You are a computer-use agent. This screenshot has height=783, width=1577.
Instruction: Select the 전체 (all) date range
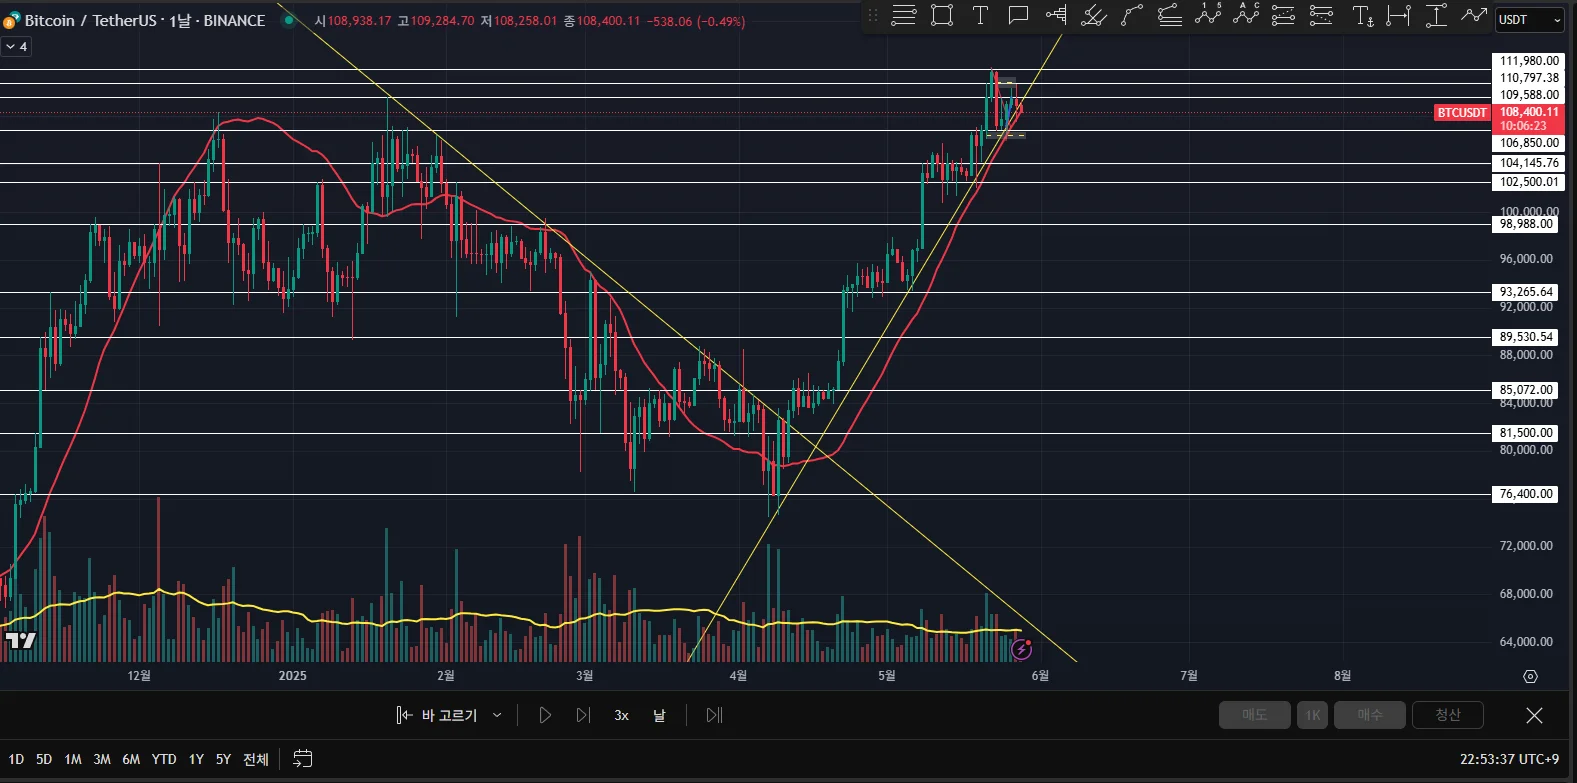point(256,759)
